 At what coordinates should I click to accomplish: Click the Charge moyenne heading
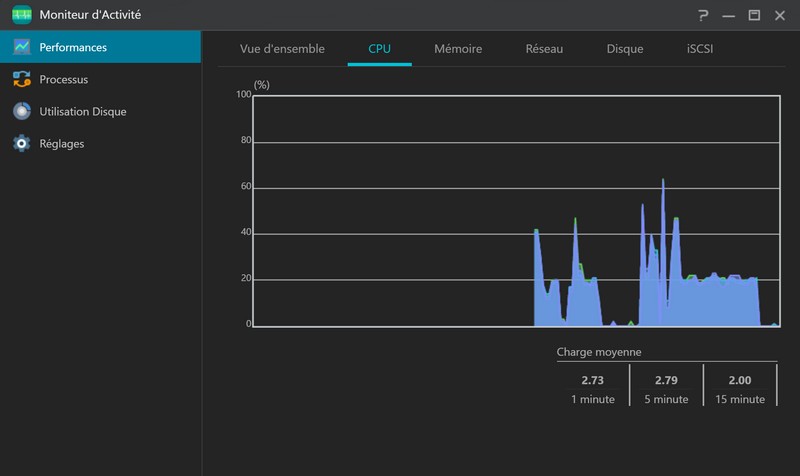point(599,352)
